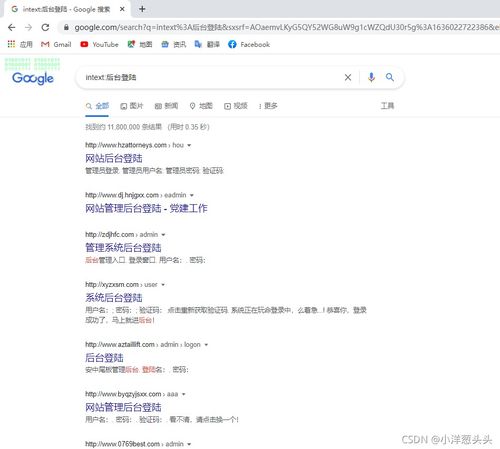The width and height of the screenshot is (500, 449).
Task: Click the Google logo
Action: pos(33,78)
